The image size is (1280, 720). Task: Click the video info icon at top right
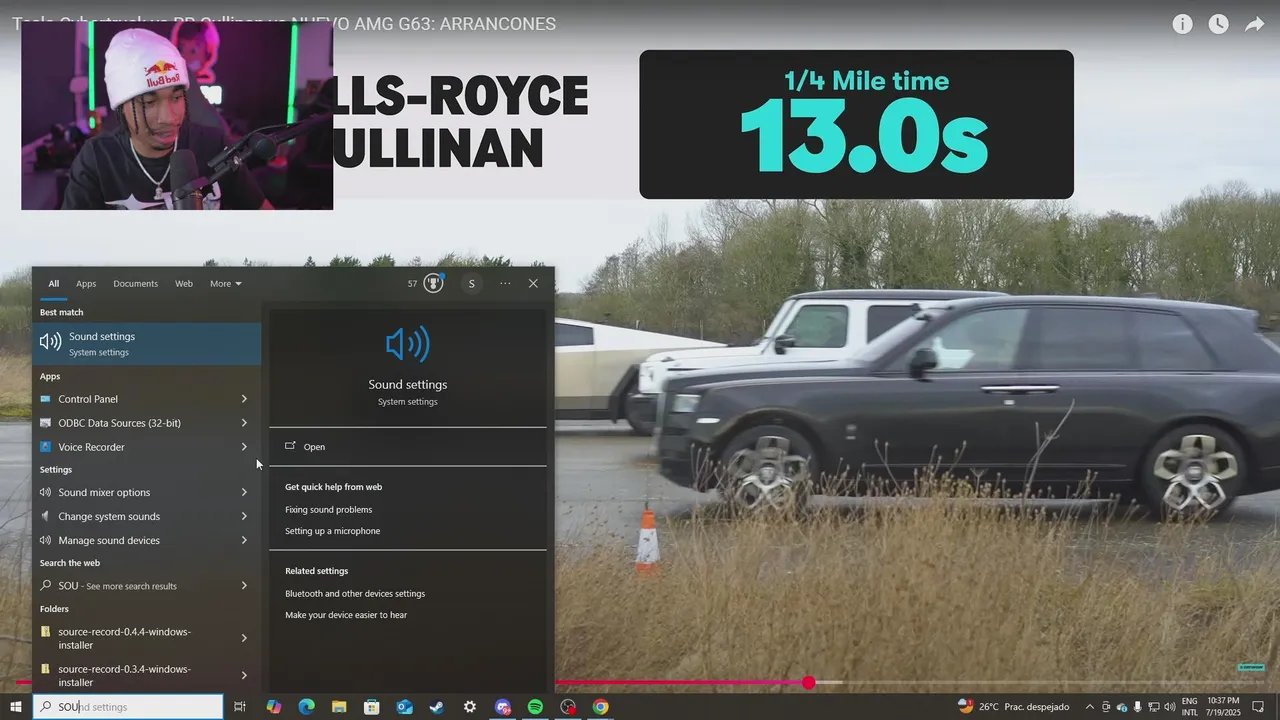click(x=1182, y=24)
